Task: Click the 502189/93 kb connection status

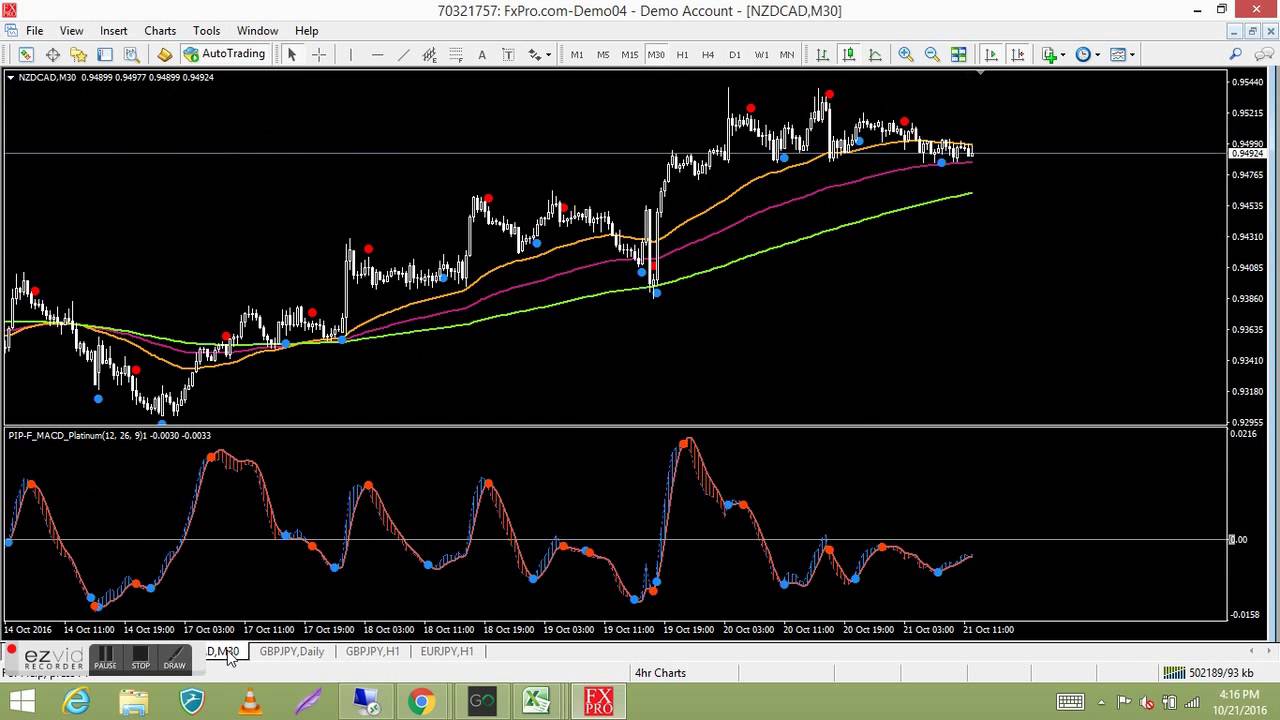Action: [1208, 673]
